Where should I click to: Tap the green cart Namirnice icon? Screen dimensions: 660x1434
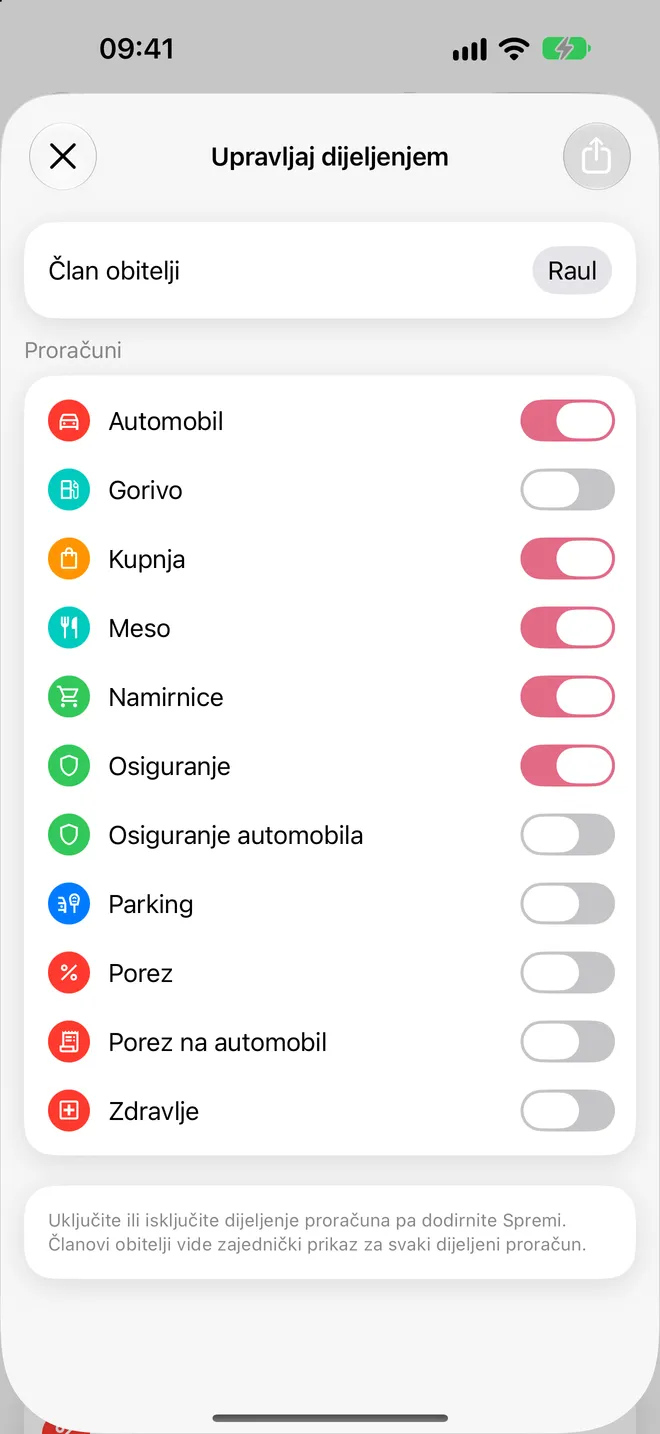coord(69,697)
